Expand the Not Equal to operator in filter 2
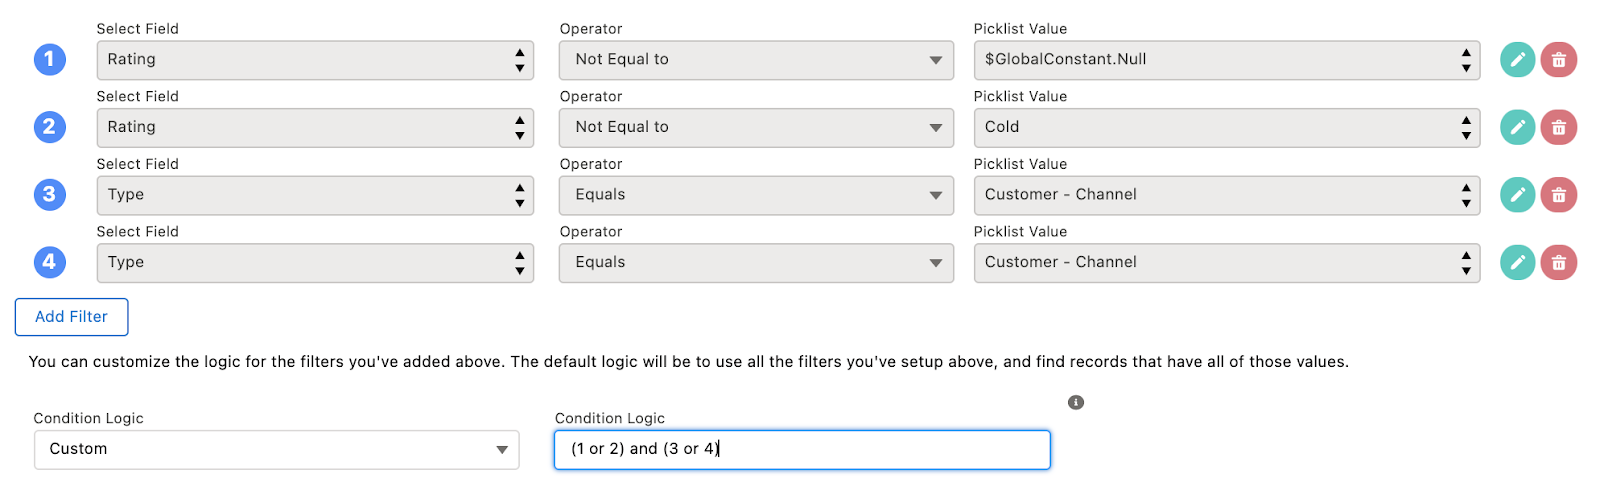The height and width of the screenshot is (499, 1600). point(756,127)
